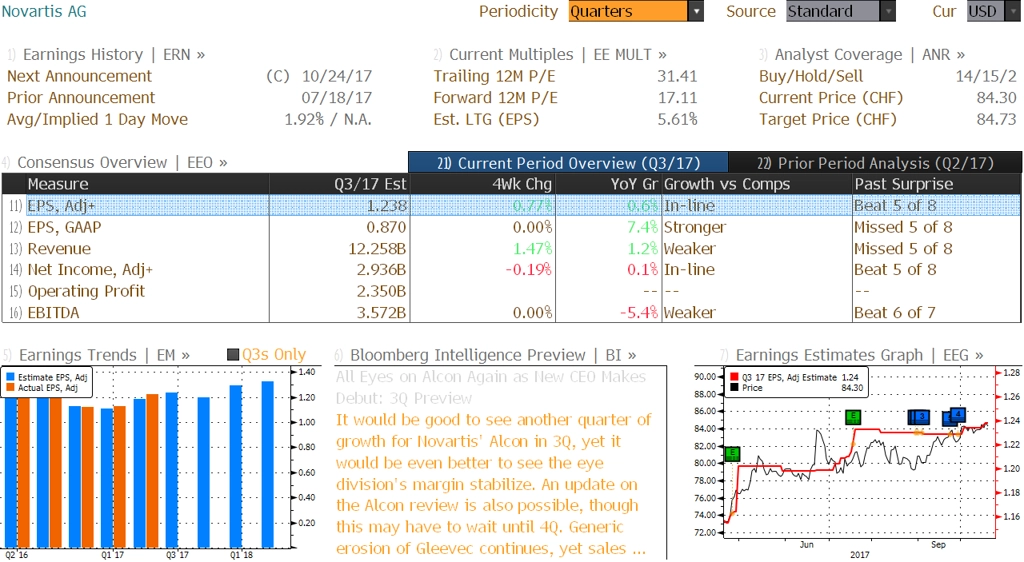
Task: Click the green E marker near 82.00 level
Action: [x=732, y=453]
